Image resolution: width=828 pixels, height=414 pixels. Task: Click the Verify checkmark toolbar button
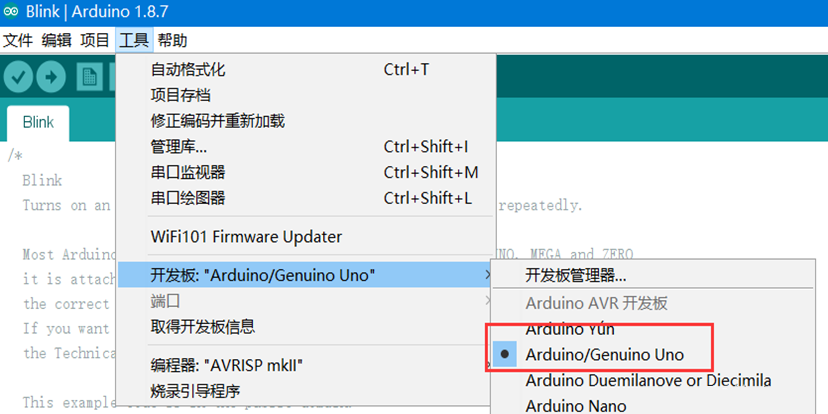coord(19,77)
